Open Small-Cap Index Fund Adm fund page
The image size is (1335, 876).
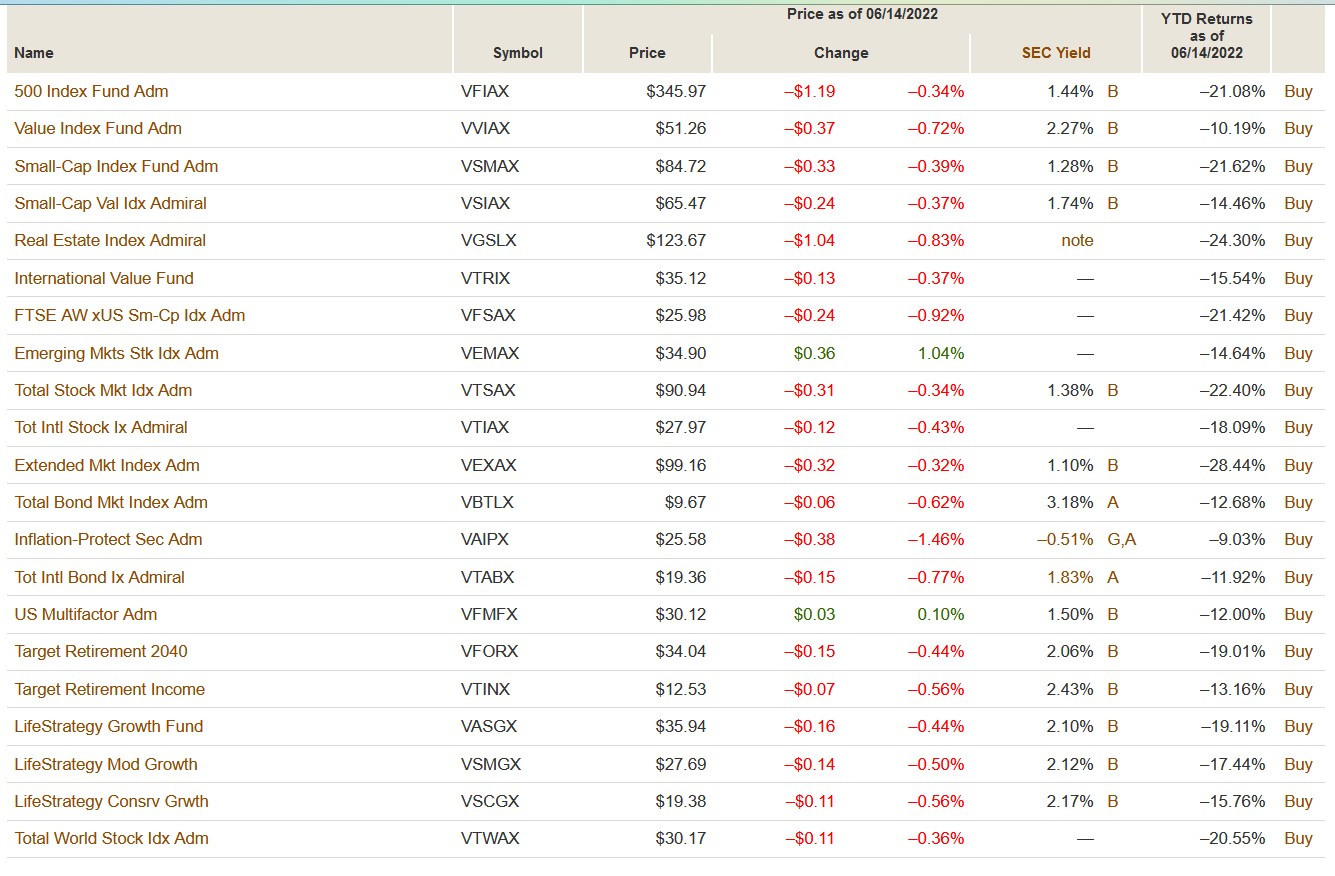click(x=116, y=166)
